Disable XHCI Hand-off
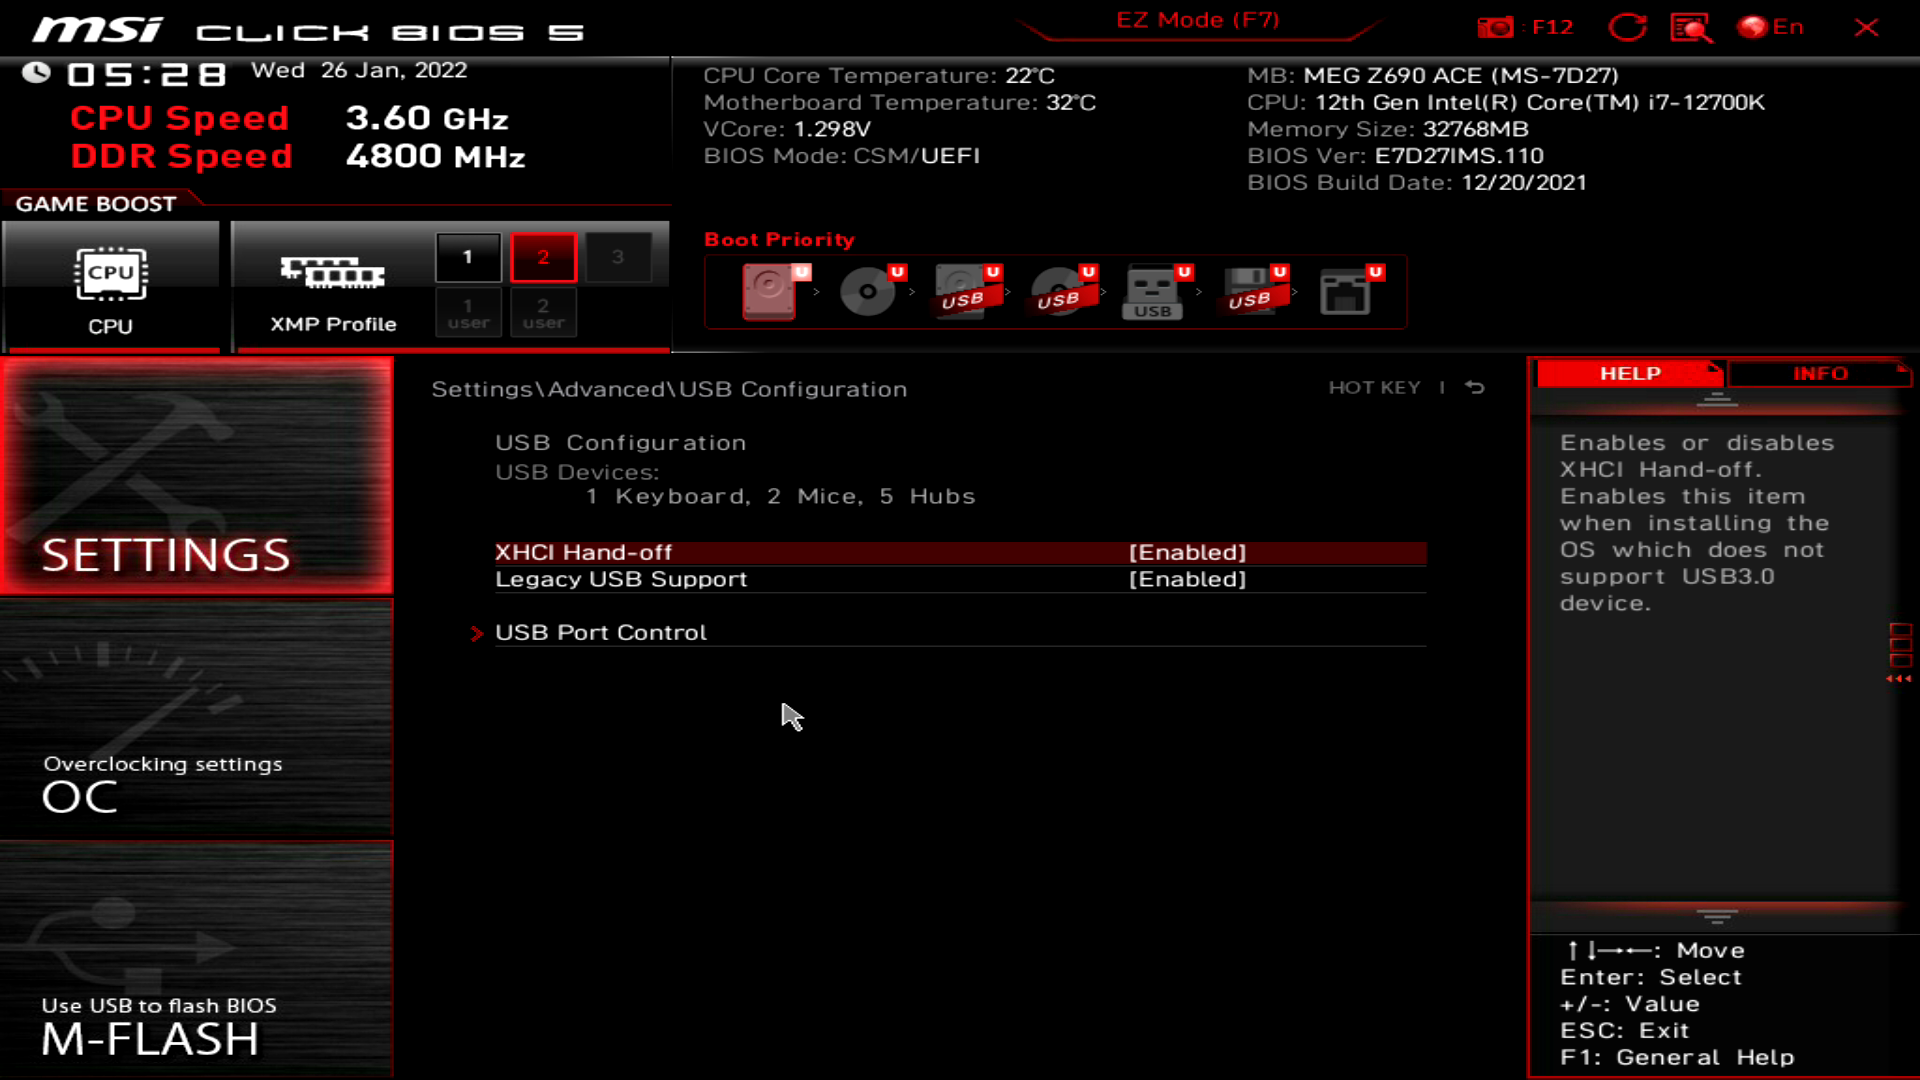The image size is (1920, 1080). click(1186, 551)
